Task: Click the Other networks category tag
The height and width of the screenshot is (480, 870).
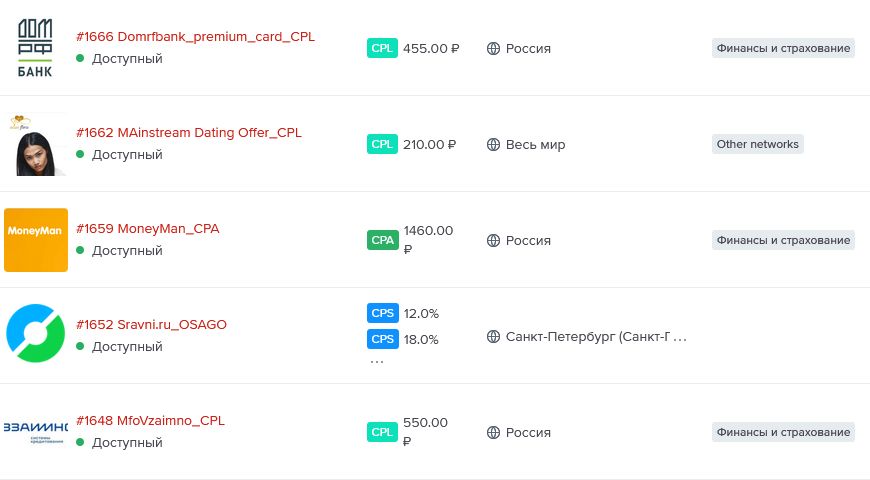Action: point(757,144)
